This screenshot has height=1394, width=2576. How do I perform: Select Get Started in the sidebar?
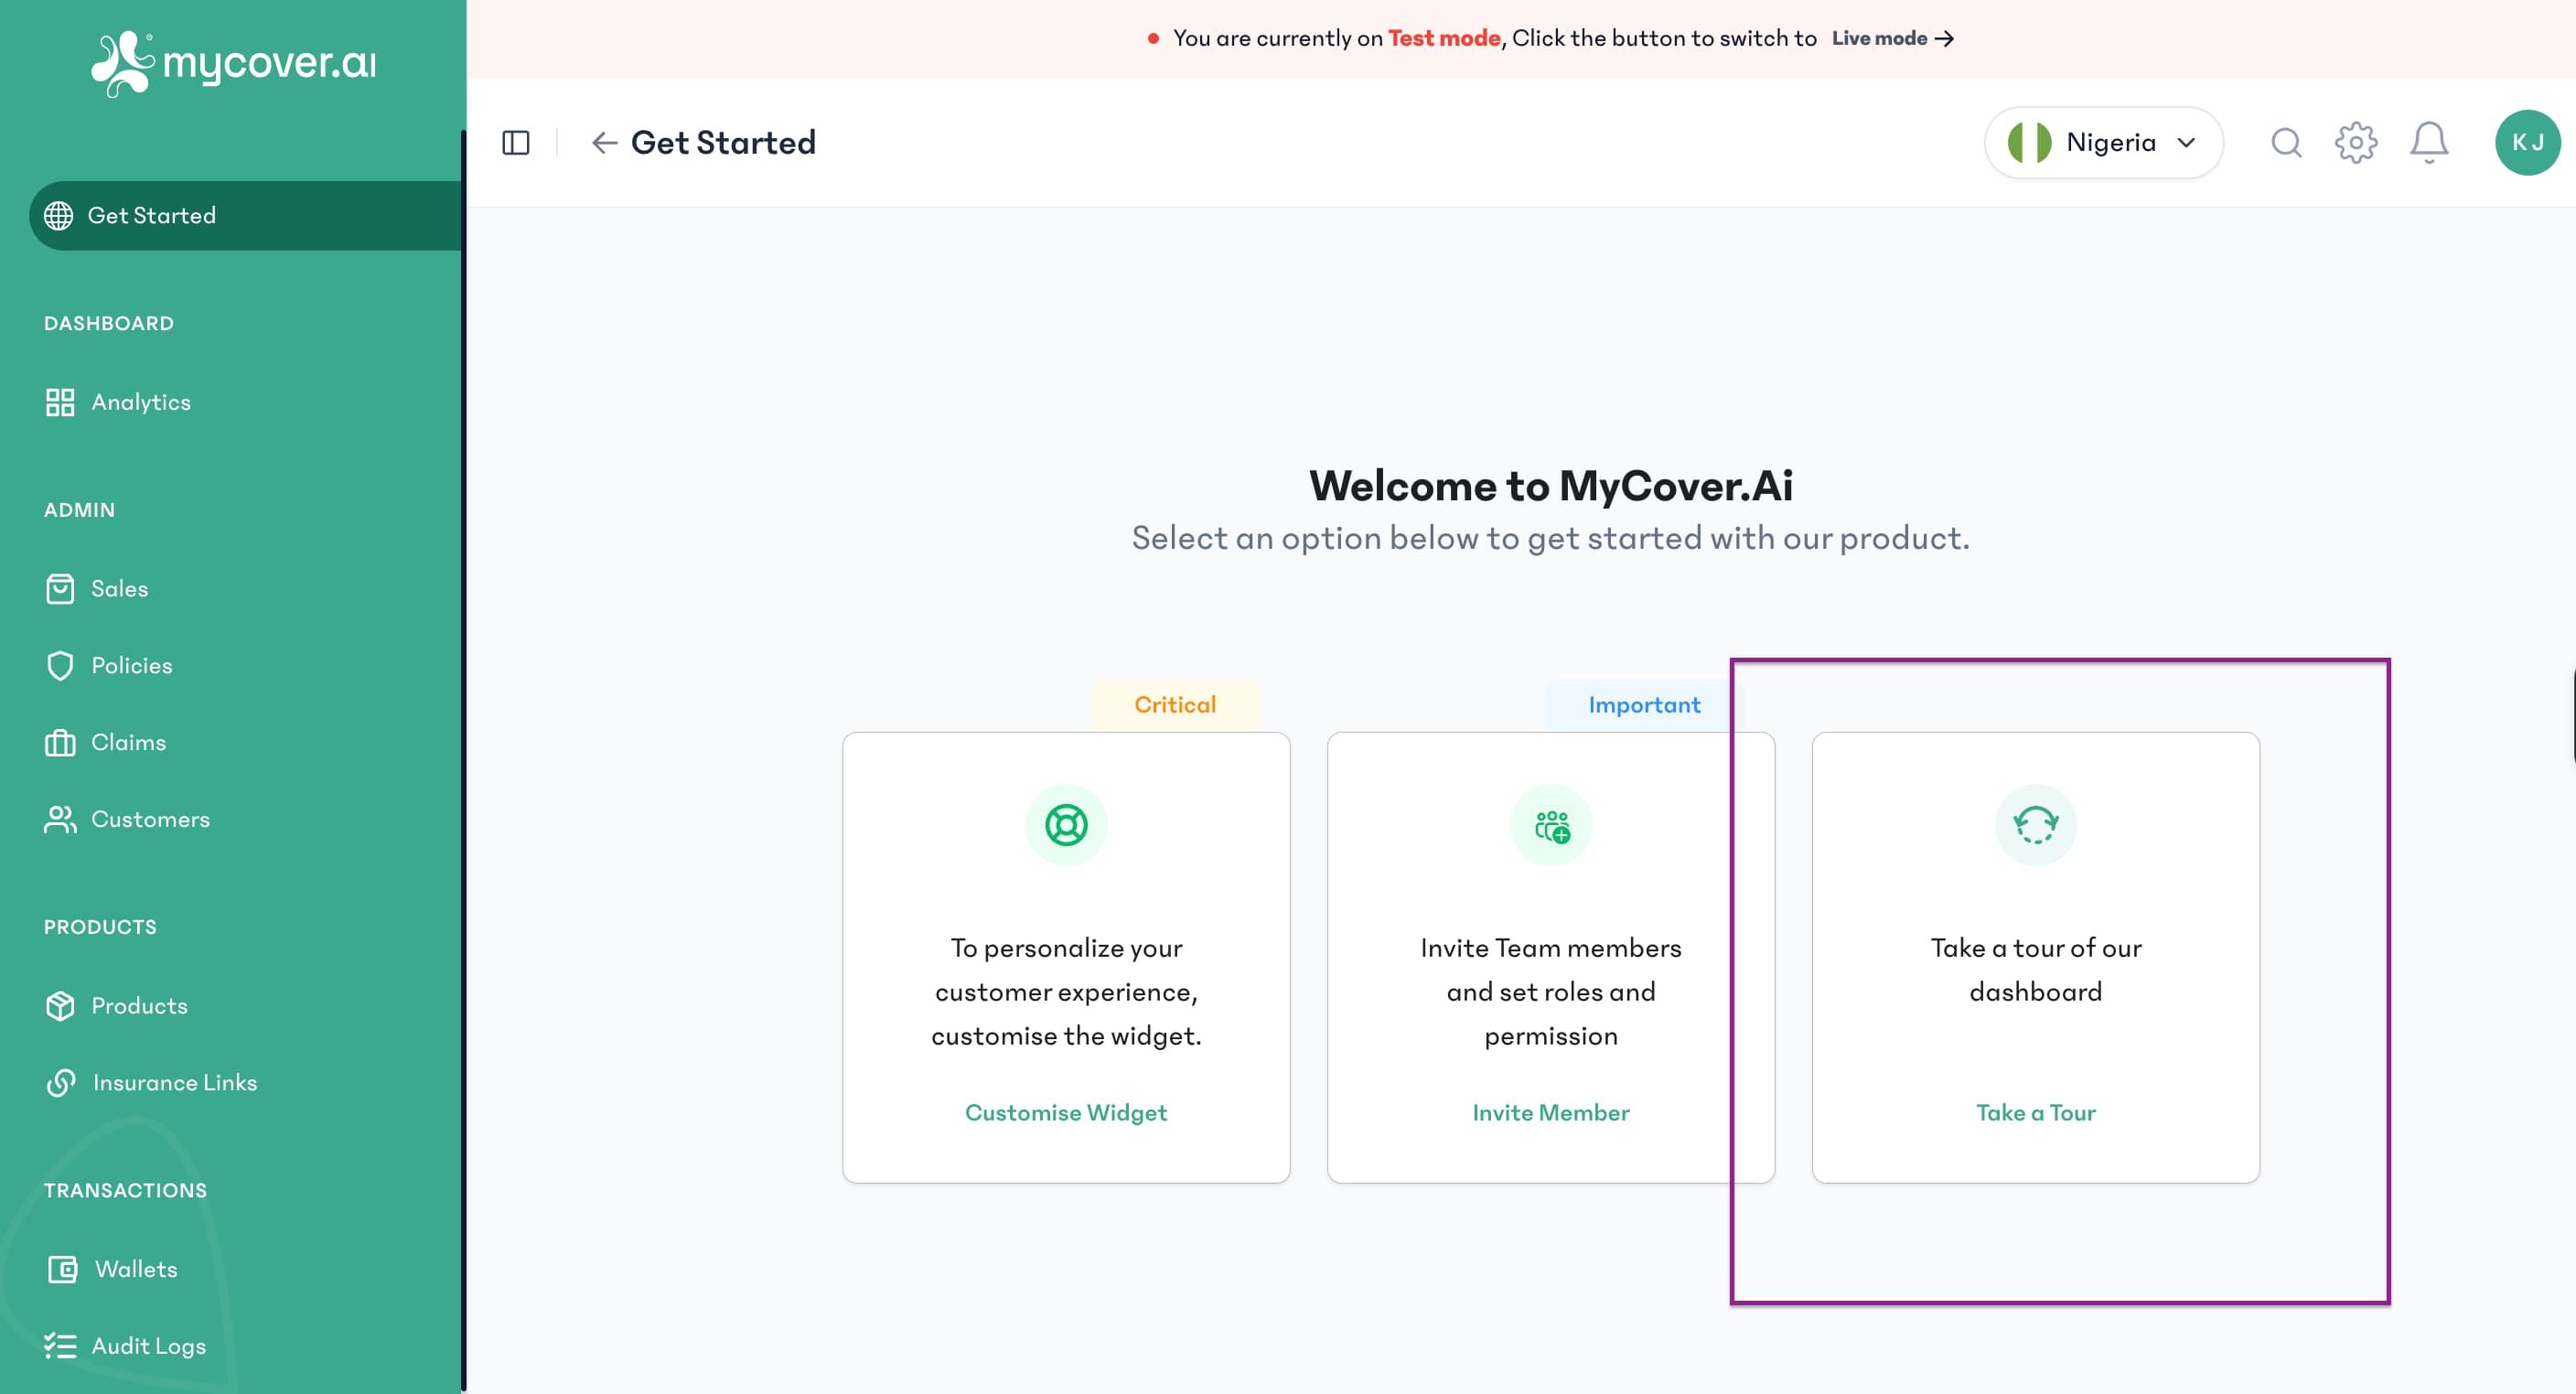150,215
